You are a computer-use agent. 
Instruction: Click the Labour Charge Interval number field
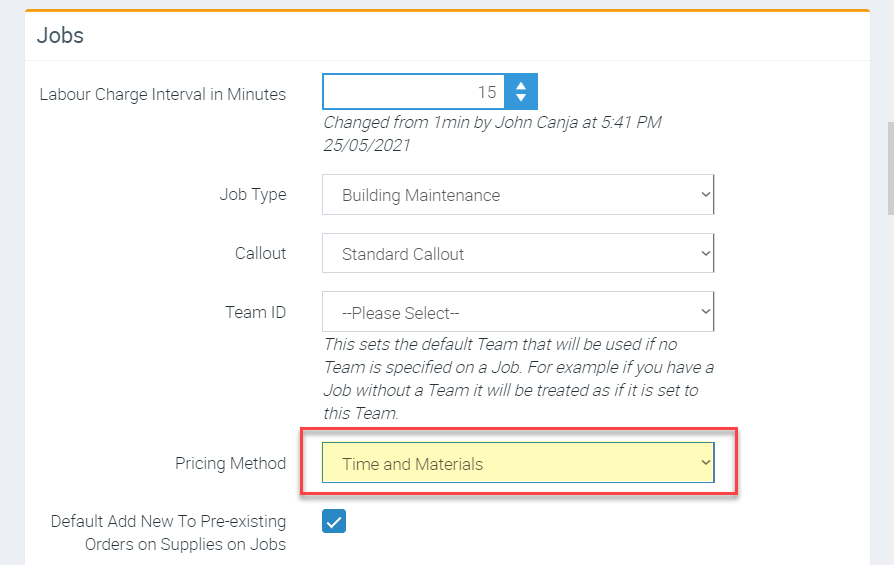coord(413,92)
